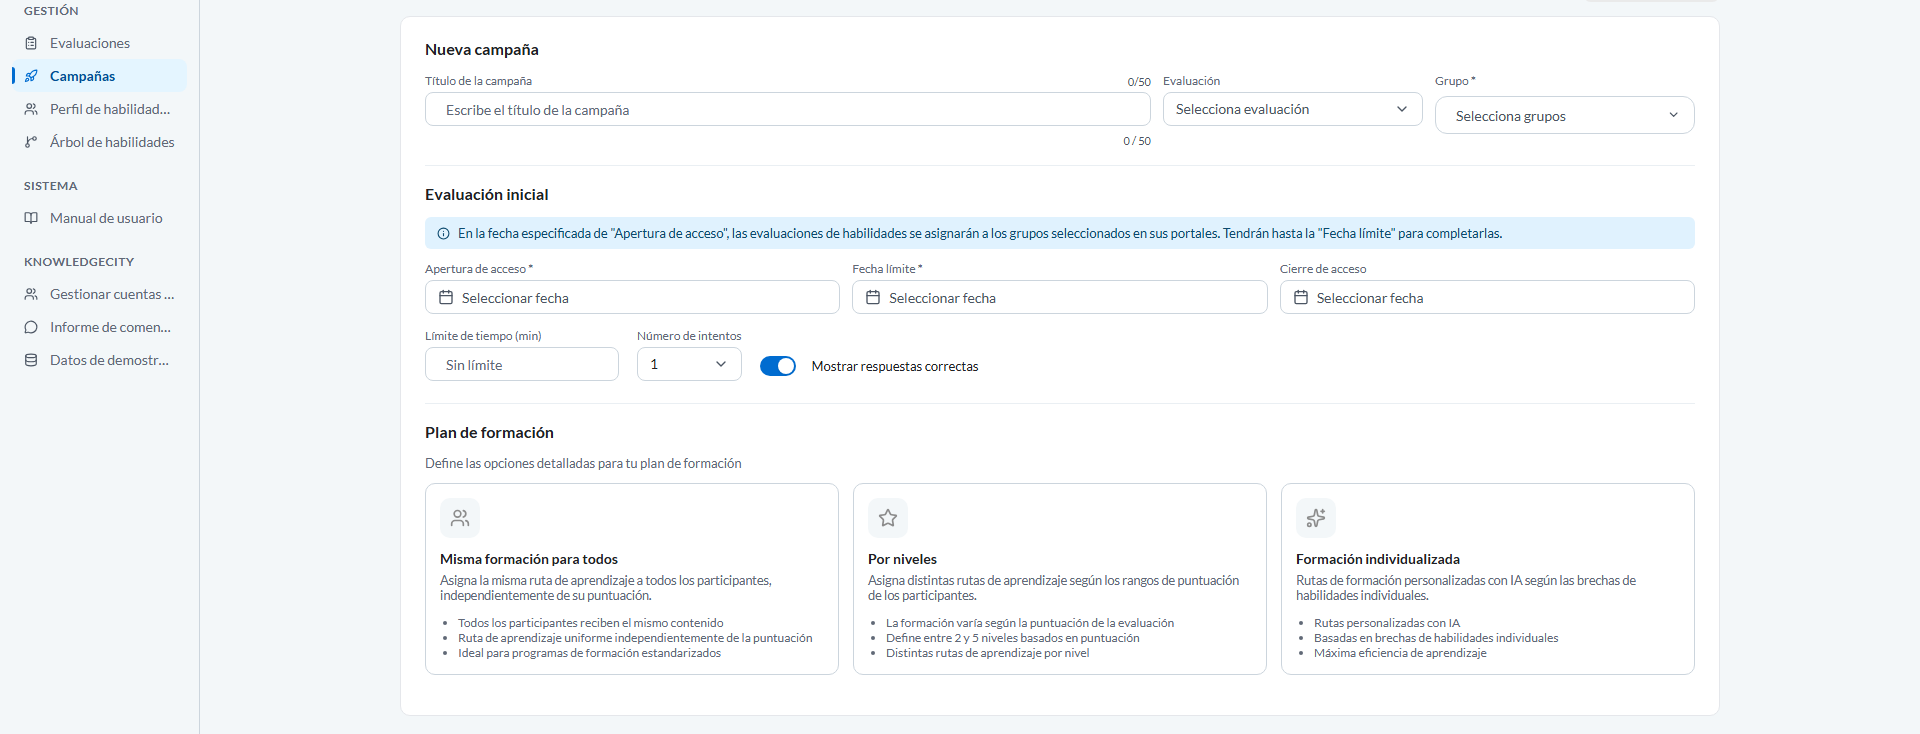This screenshot has height=734, width=1920.
Task: Pick the Formación individualizada card
Action: coord(1488,579)
